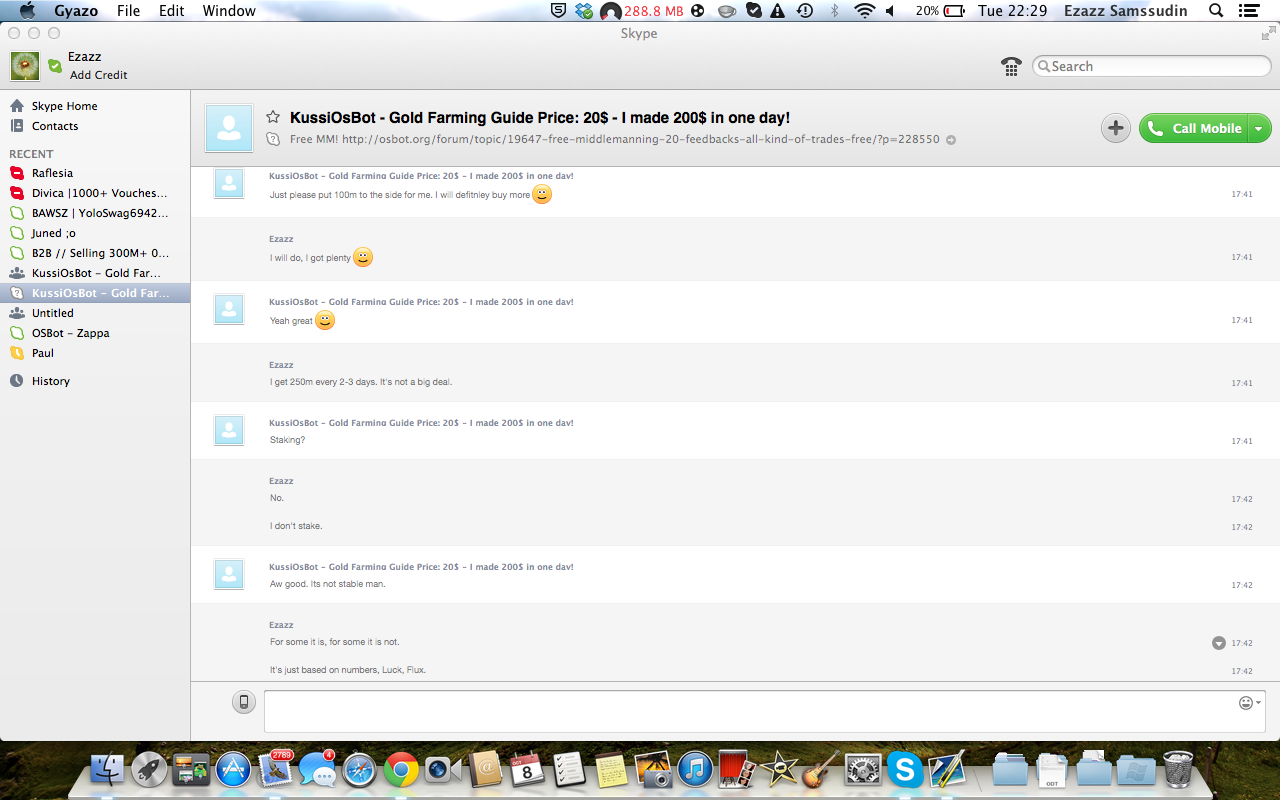The image size is (1280, 800).
Task: Click the 'Aw good. Its not stable man.' message
Action: click(327, 584)
